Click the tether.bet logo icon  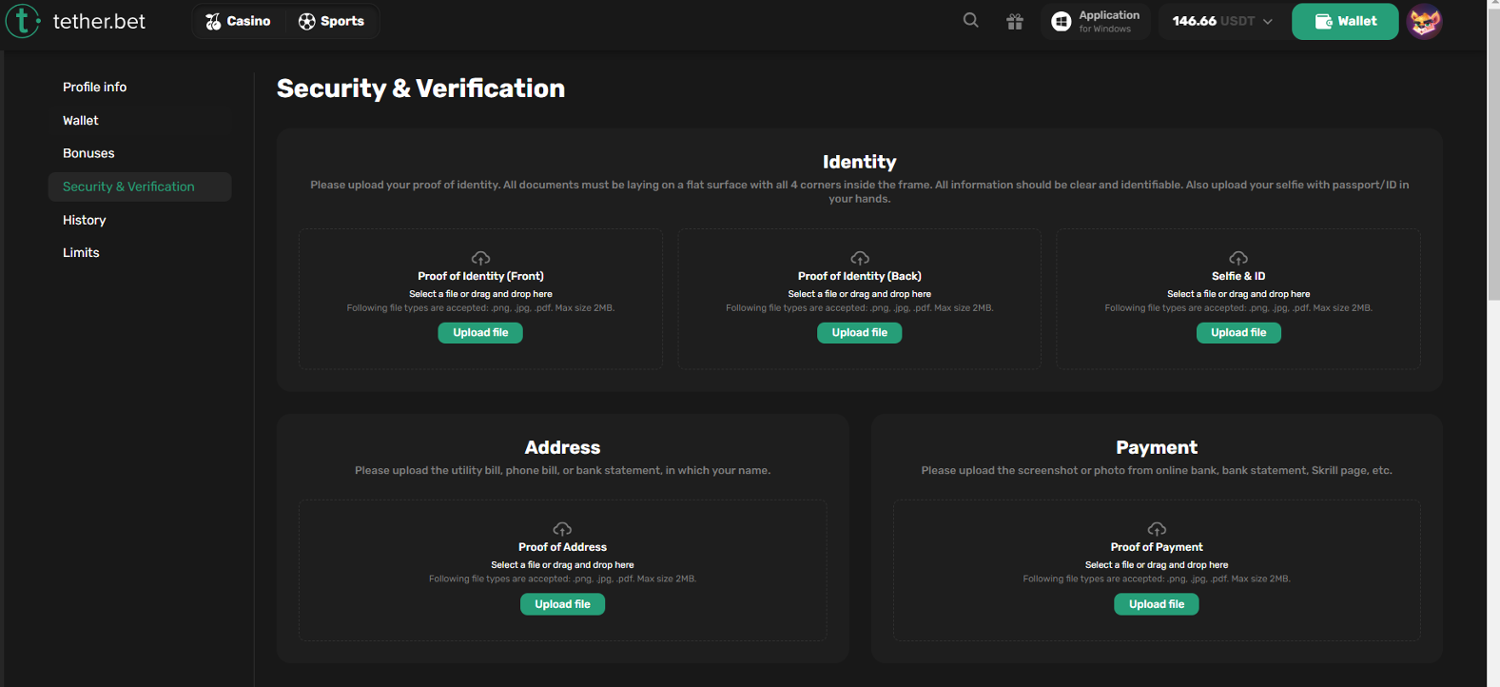(23, 21)
